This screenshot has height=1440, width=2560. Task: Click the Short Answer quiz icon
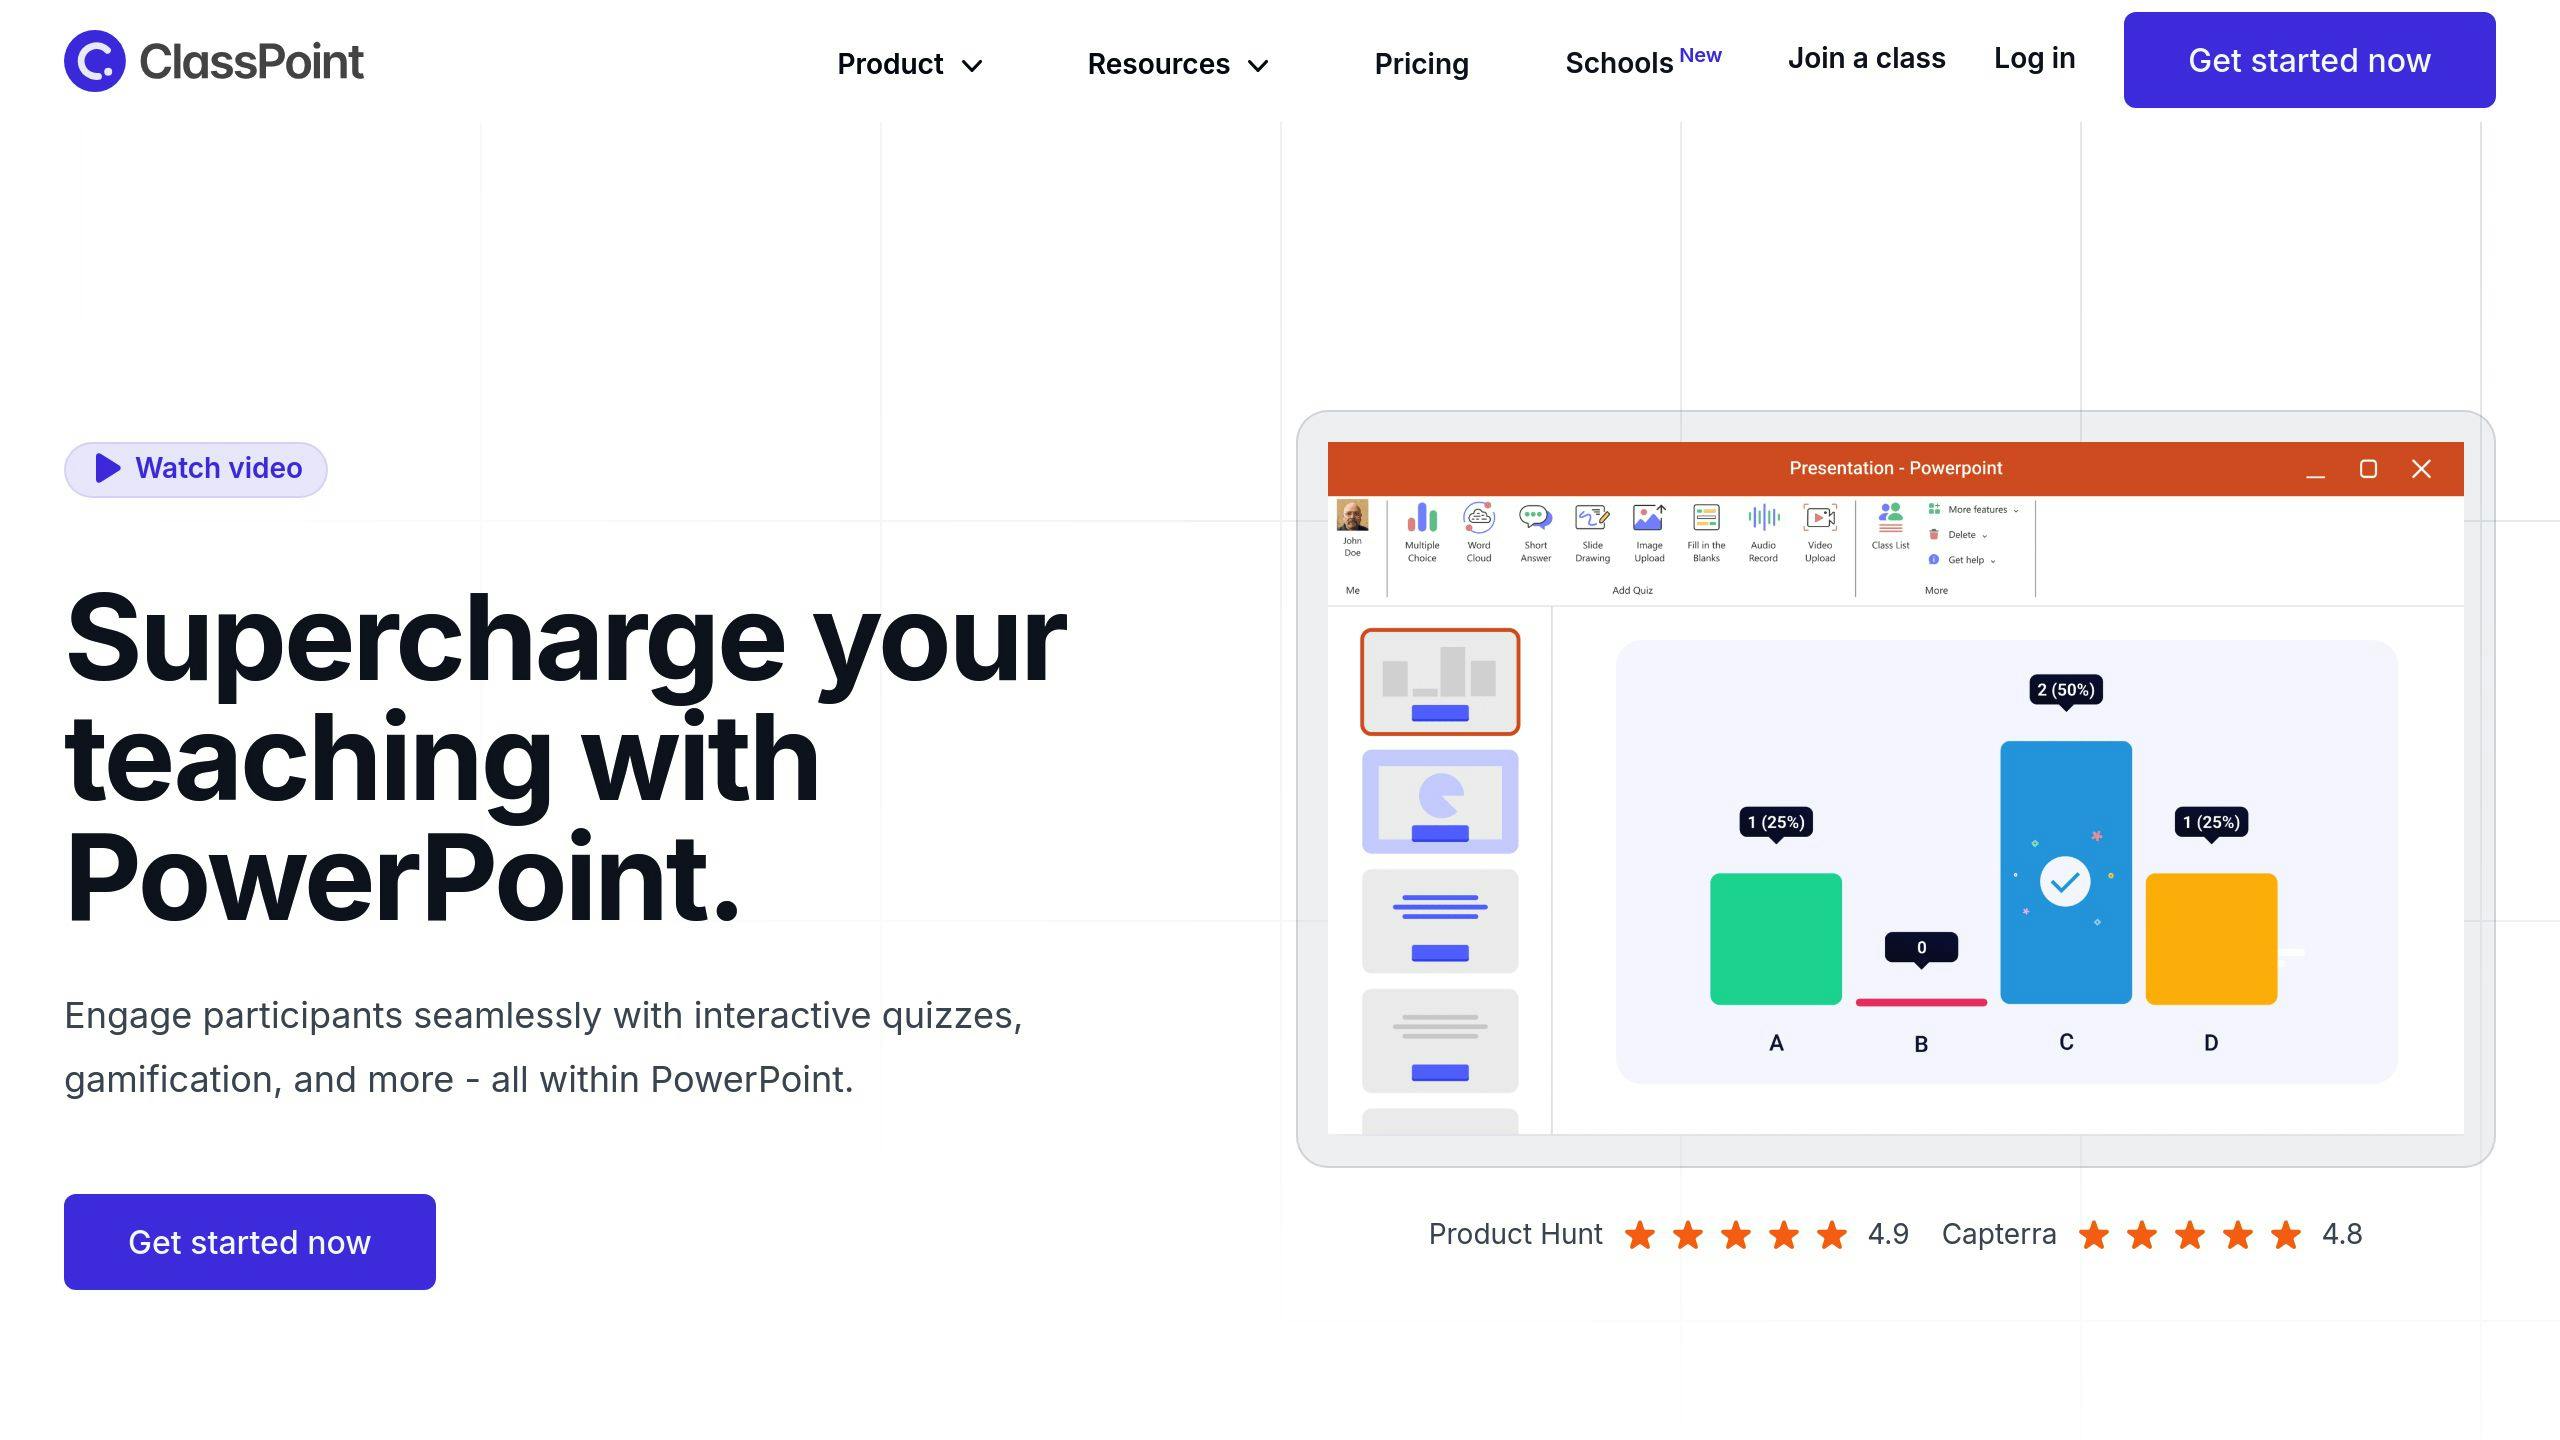1535,526
